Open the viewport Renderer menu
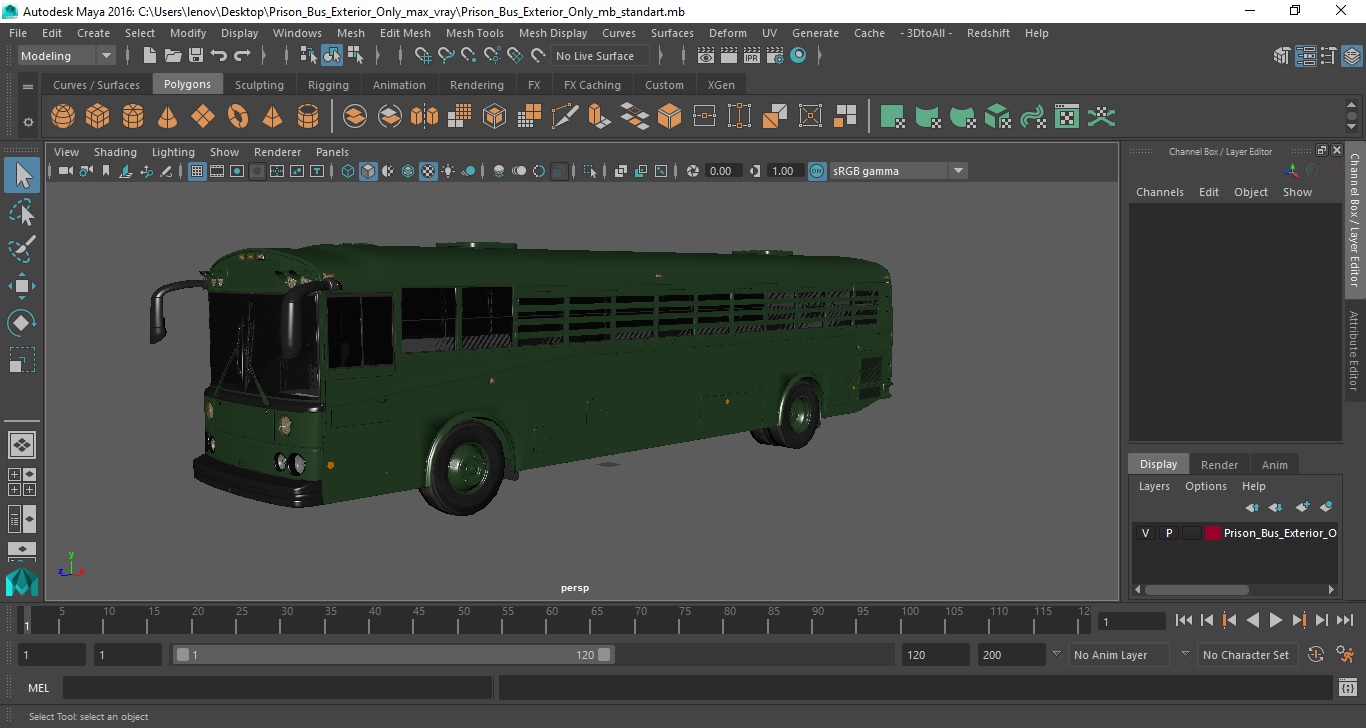Viewport: 1366px width, 728px height. [277, 152]
